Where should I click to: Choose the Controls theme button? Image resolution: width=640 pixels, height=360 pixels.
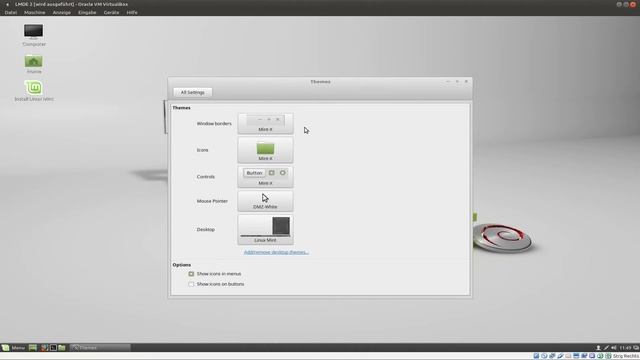[x=265, y=177]
